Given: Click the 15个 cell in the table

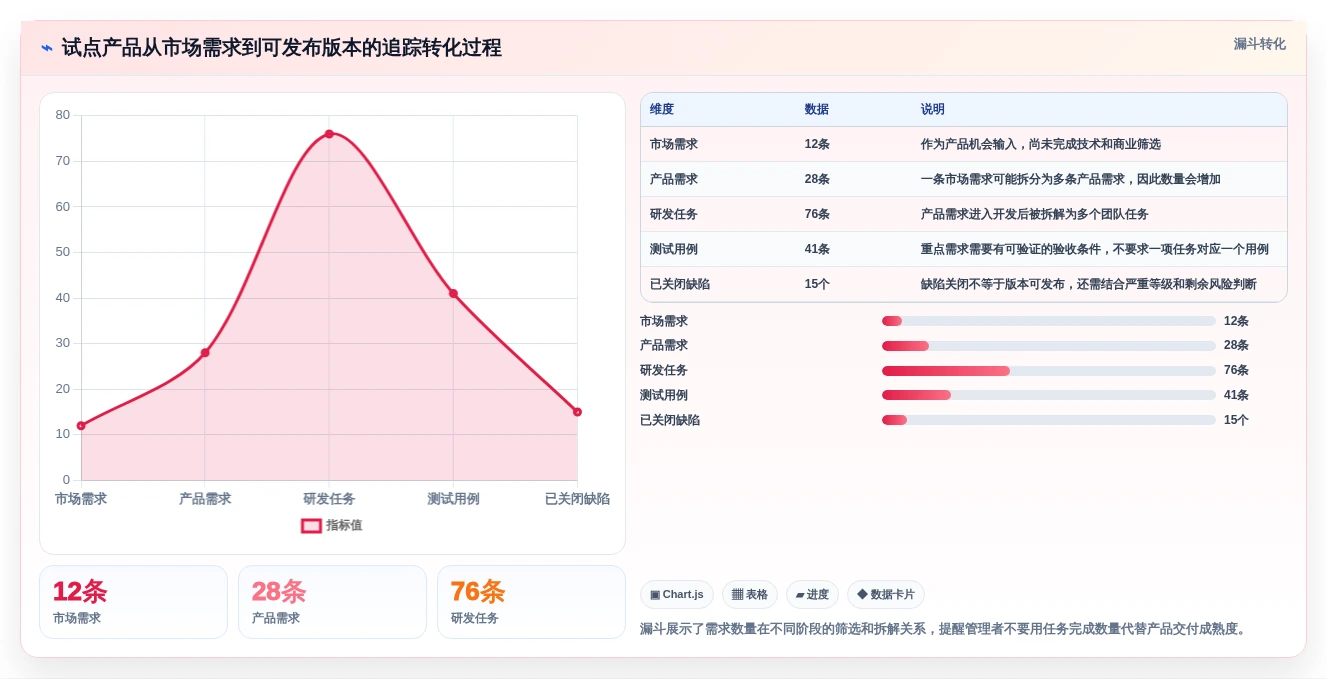Looking at the screenshot, I should click(x=817, y=284).
